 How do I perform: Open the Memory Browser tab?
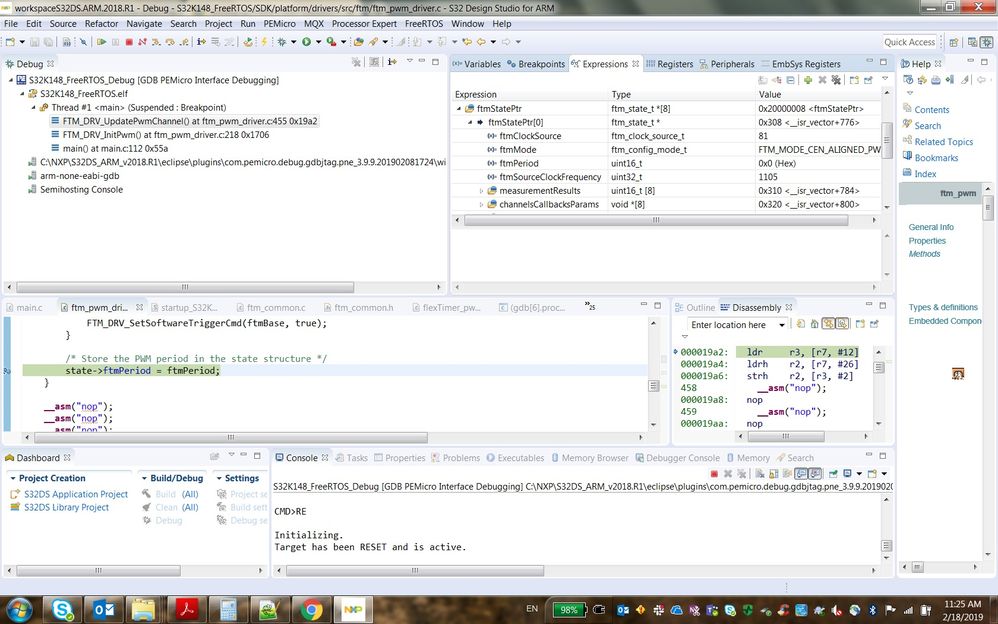coord(589,458)
